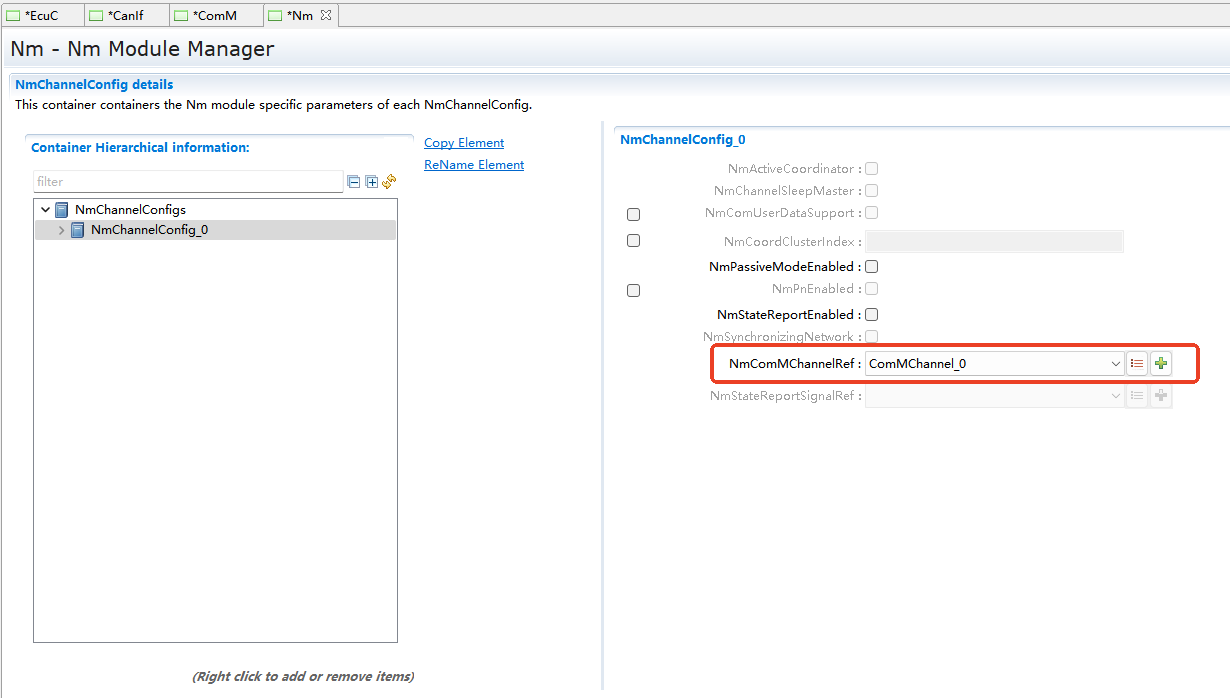
Task: Expand the NmChannelConfig_0 tree node
Action: tap(61, 230)
